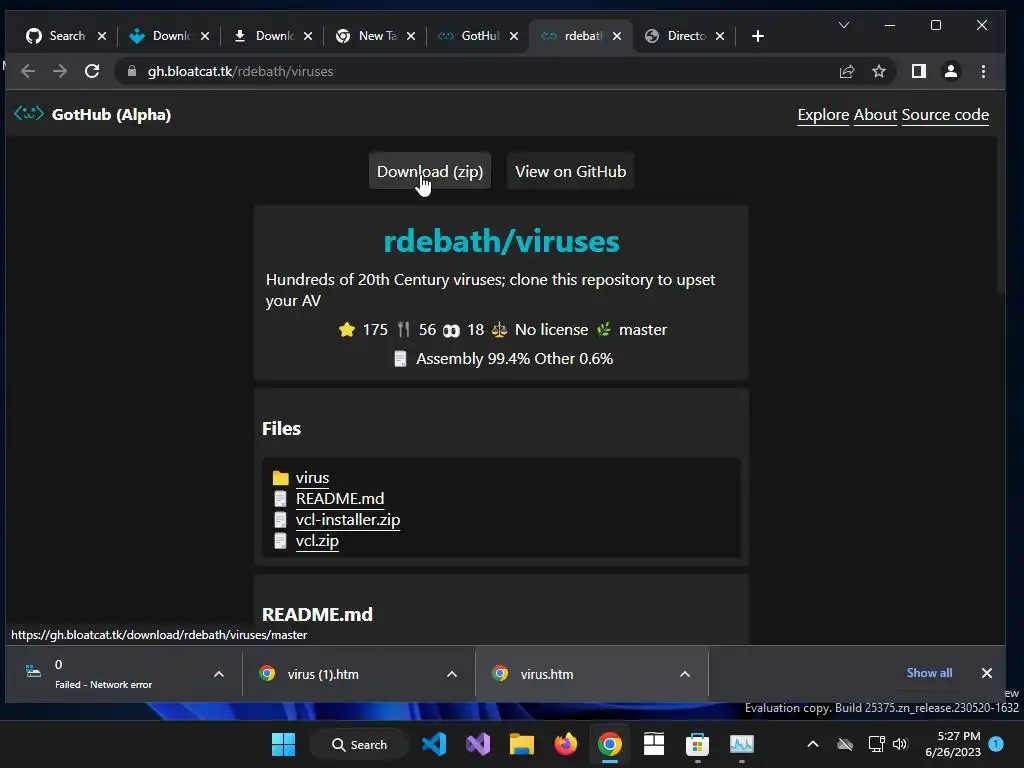The height and width of the screenshot is (768, 1024).
Task: Click the taskbar Search box
Action: coord(359,744)
